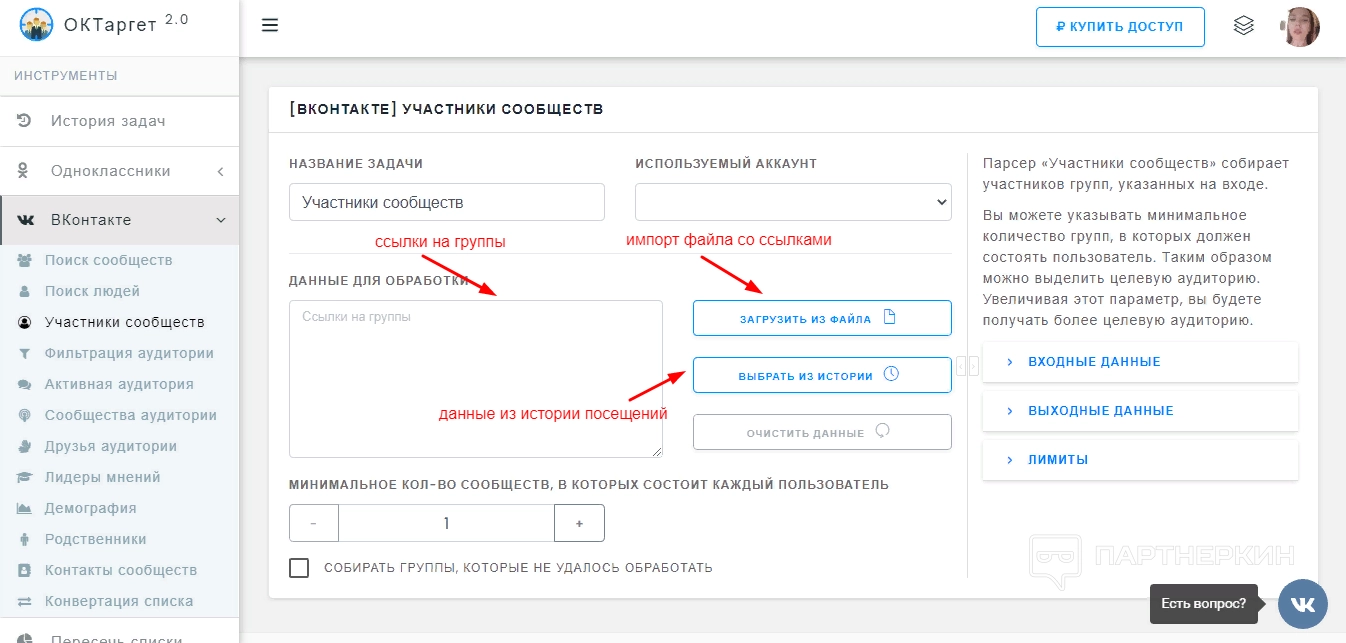Click the user profile avatar
The image size is (1346, 643).
pyautogui.click(x=1299, y=27)
